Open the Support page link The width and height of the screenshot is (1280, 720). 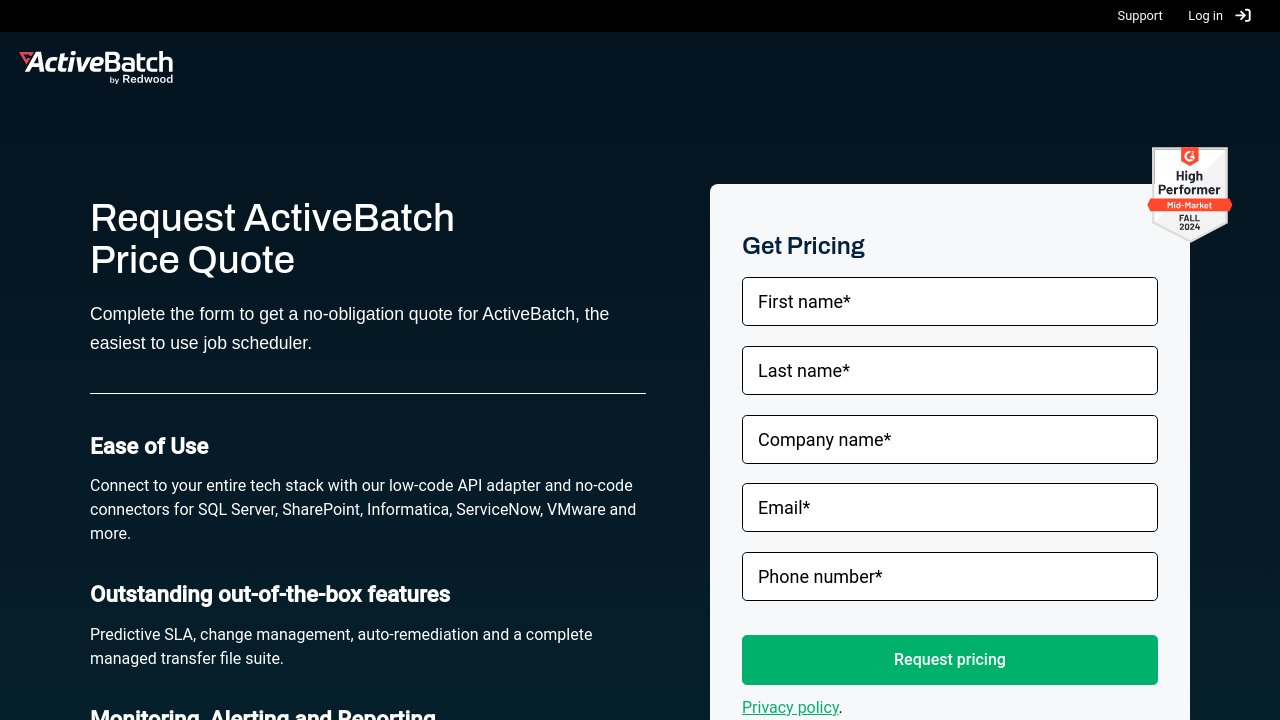coord(1139,16)
